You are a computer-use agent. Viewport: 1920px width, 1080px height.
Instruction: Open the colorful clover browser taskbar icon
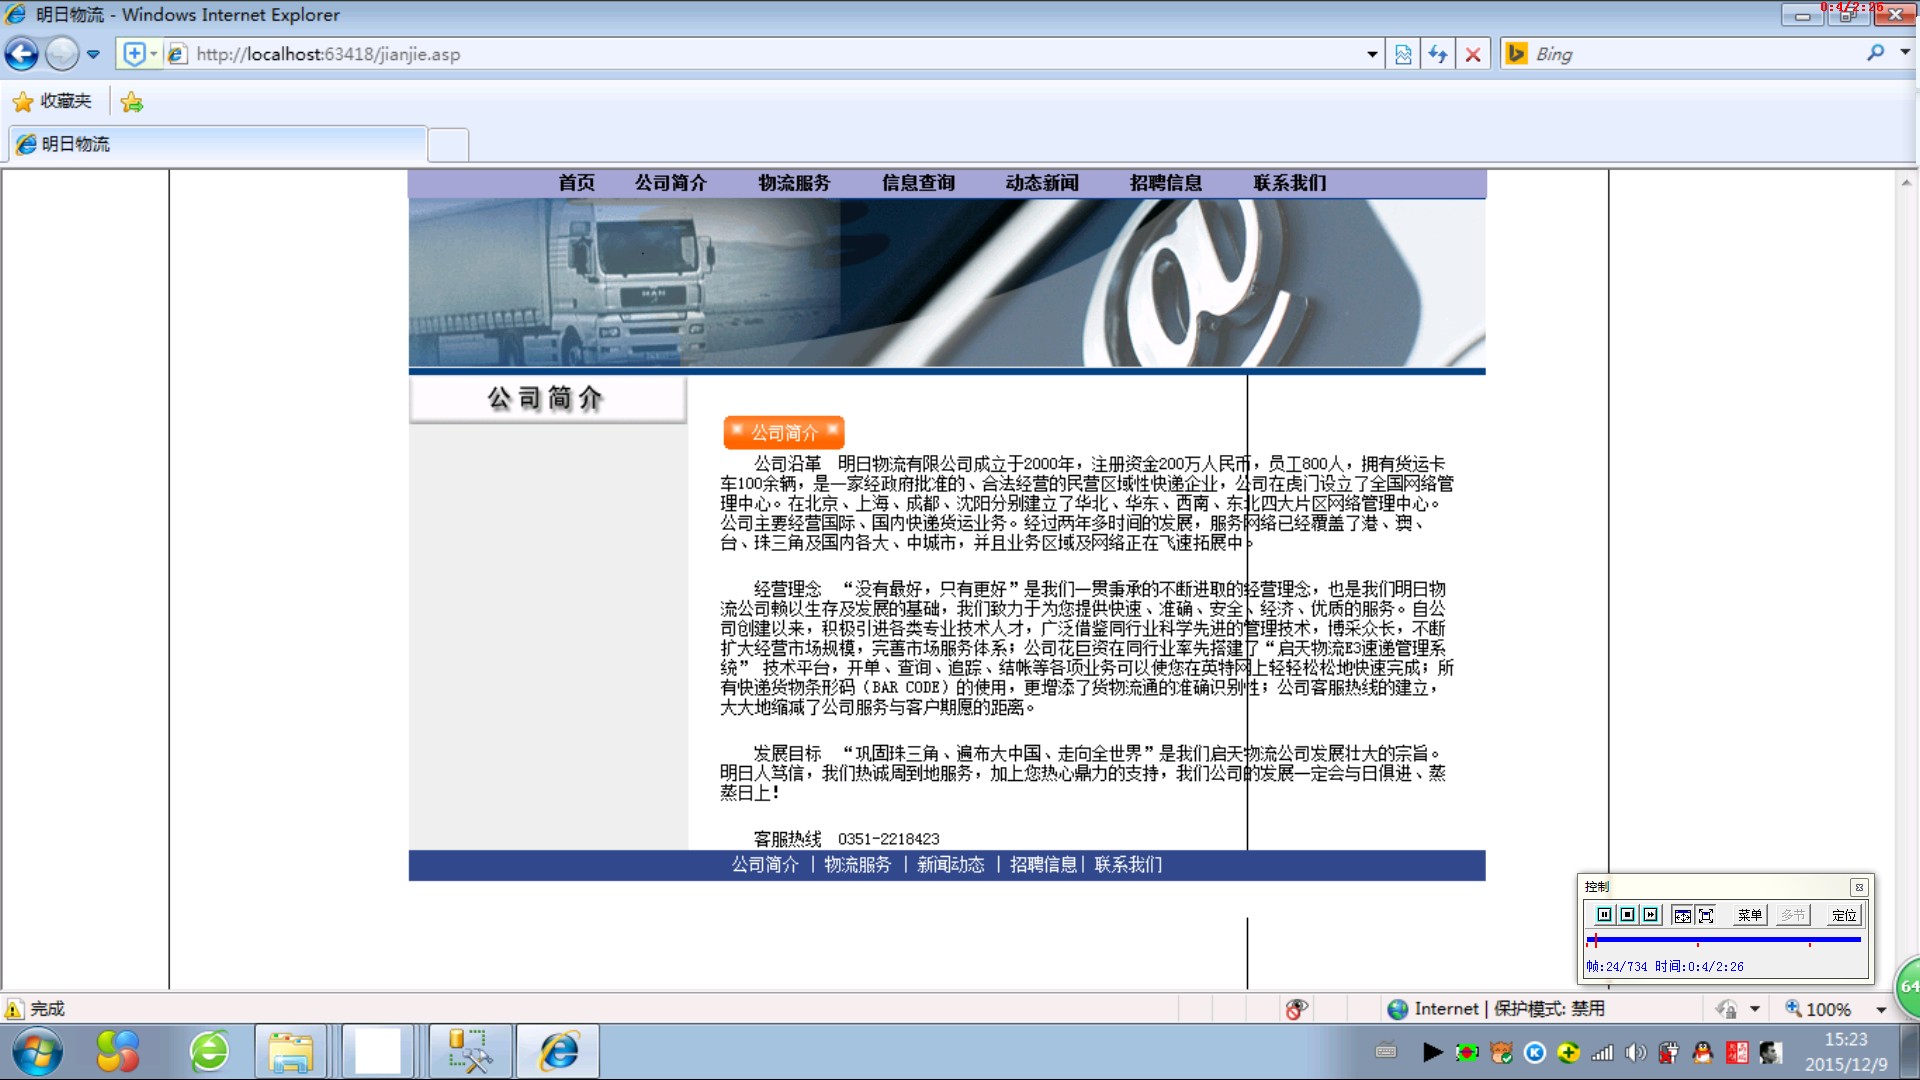point(118,1051)
